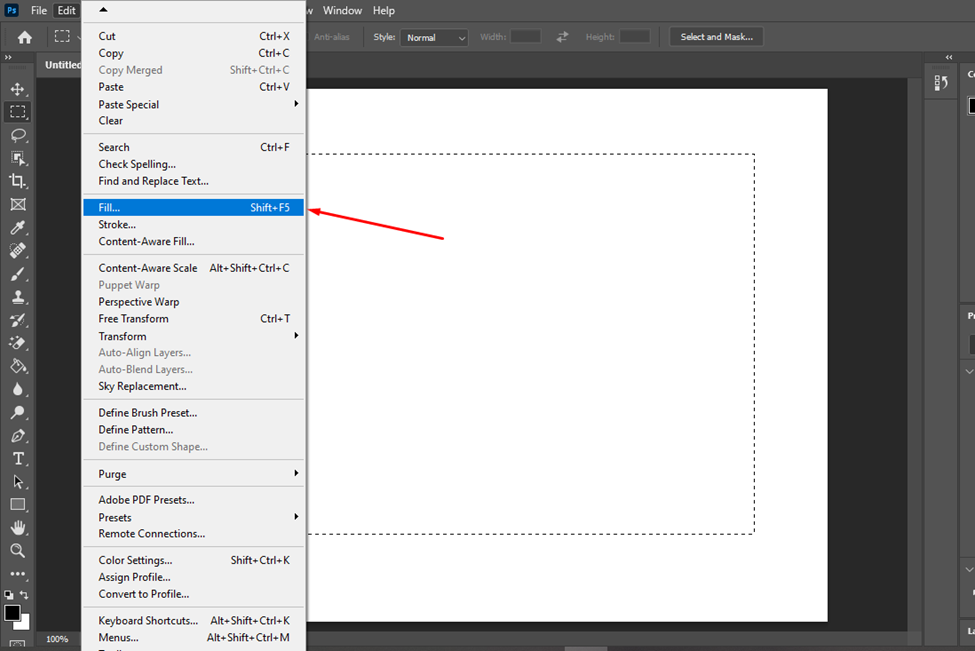Click the menu scroll-up arrow at top

pyautogui.click(x=103, y=9)
